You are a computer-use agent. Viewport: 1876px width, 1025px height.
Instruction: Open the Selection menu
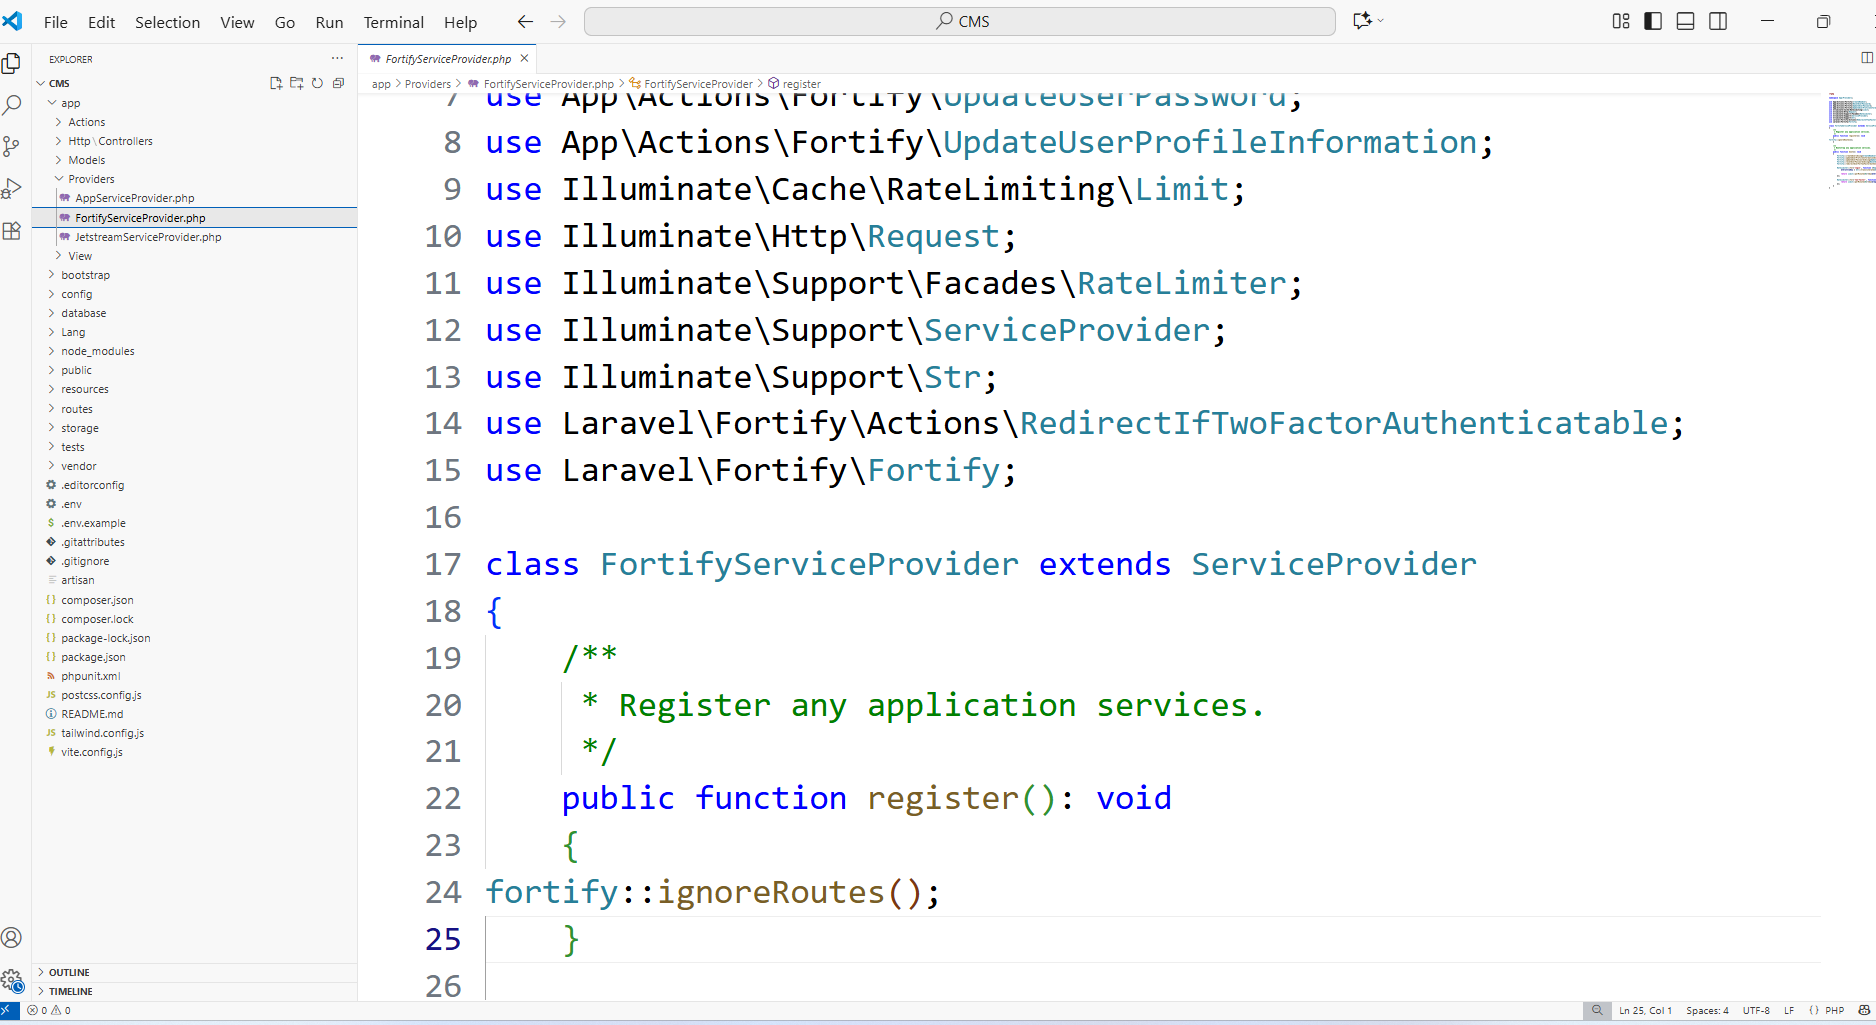[x=167, y=22]
